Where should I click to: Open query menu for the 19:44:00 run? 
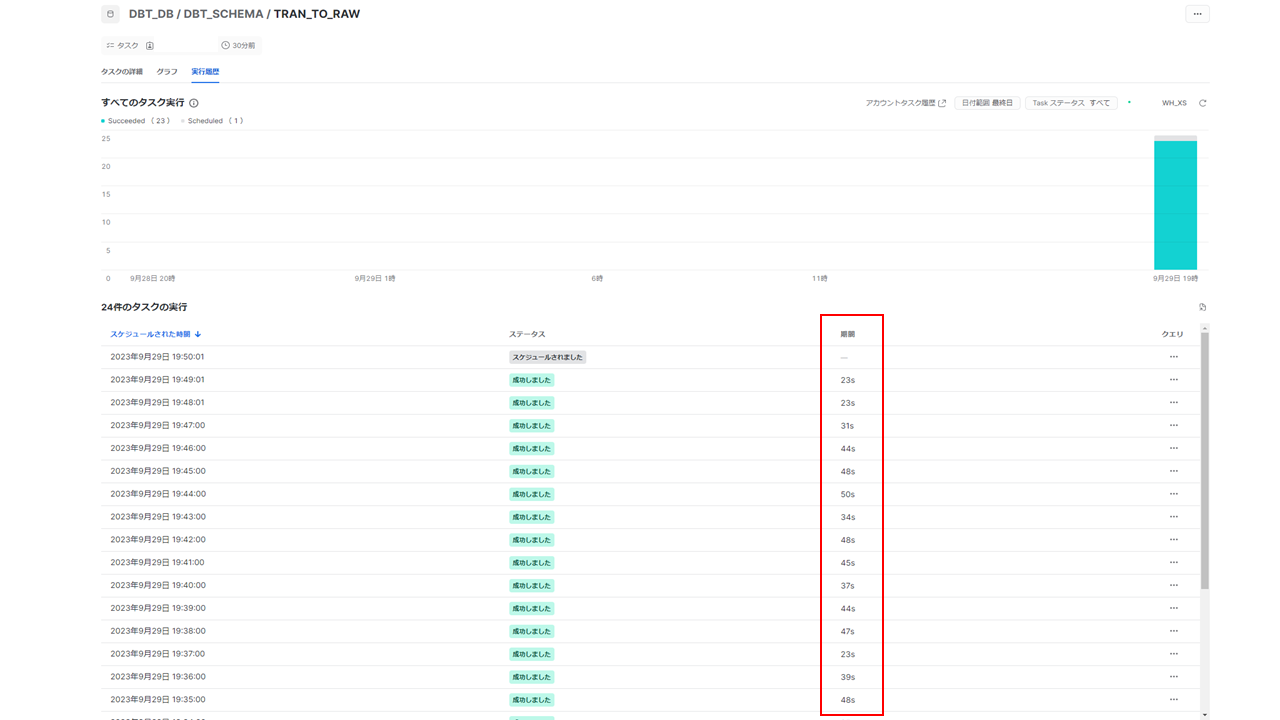1173,494
